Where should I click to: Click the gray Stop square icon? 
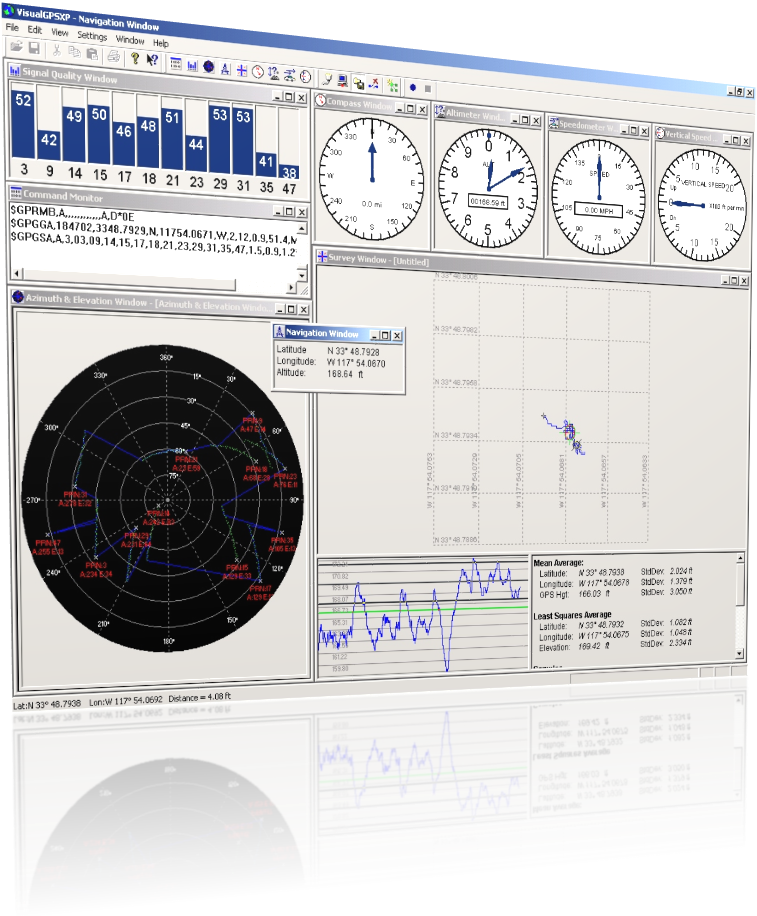point(428,88)
